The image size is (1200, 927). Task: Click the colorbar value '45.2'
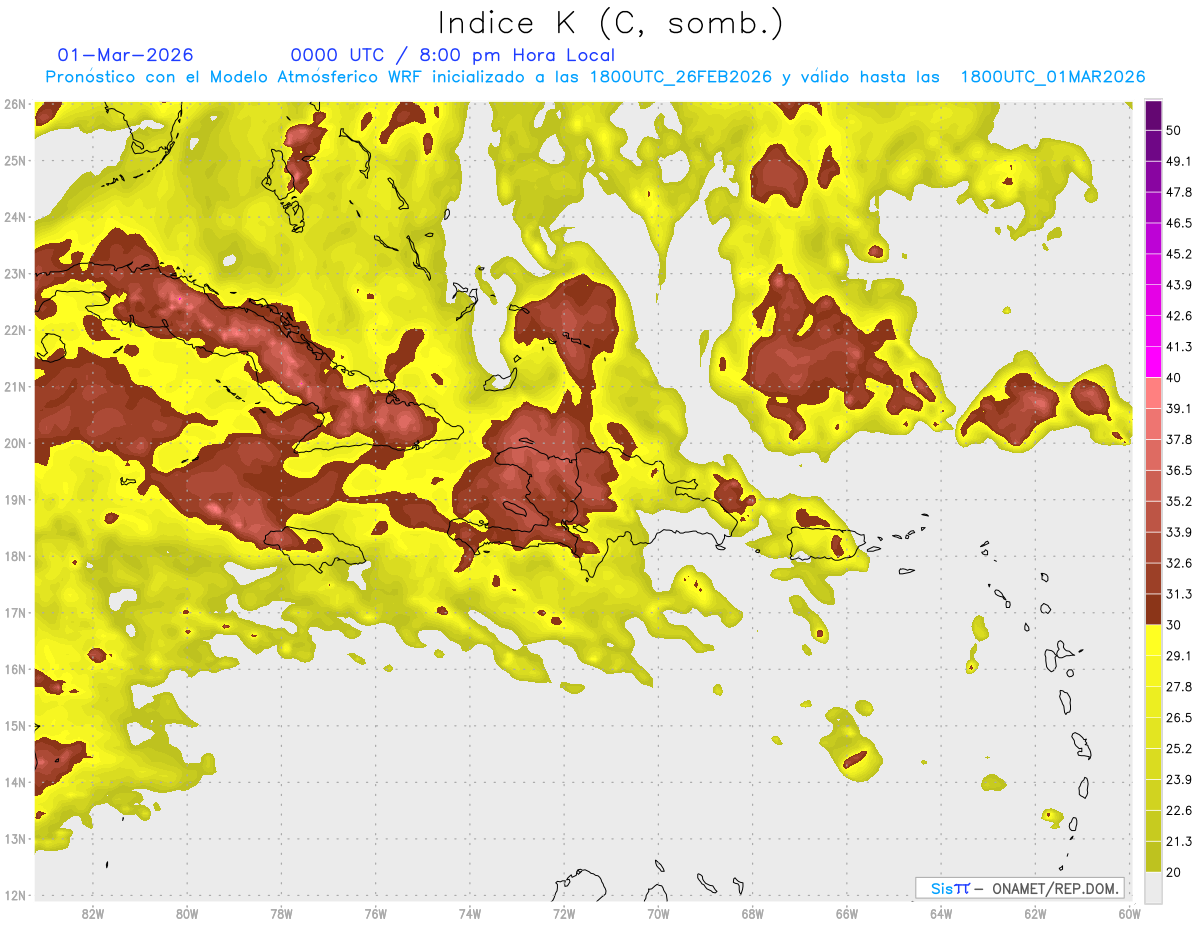coord(1179,254)
